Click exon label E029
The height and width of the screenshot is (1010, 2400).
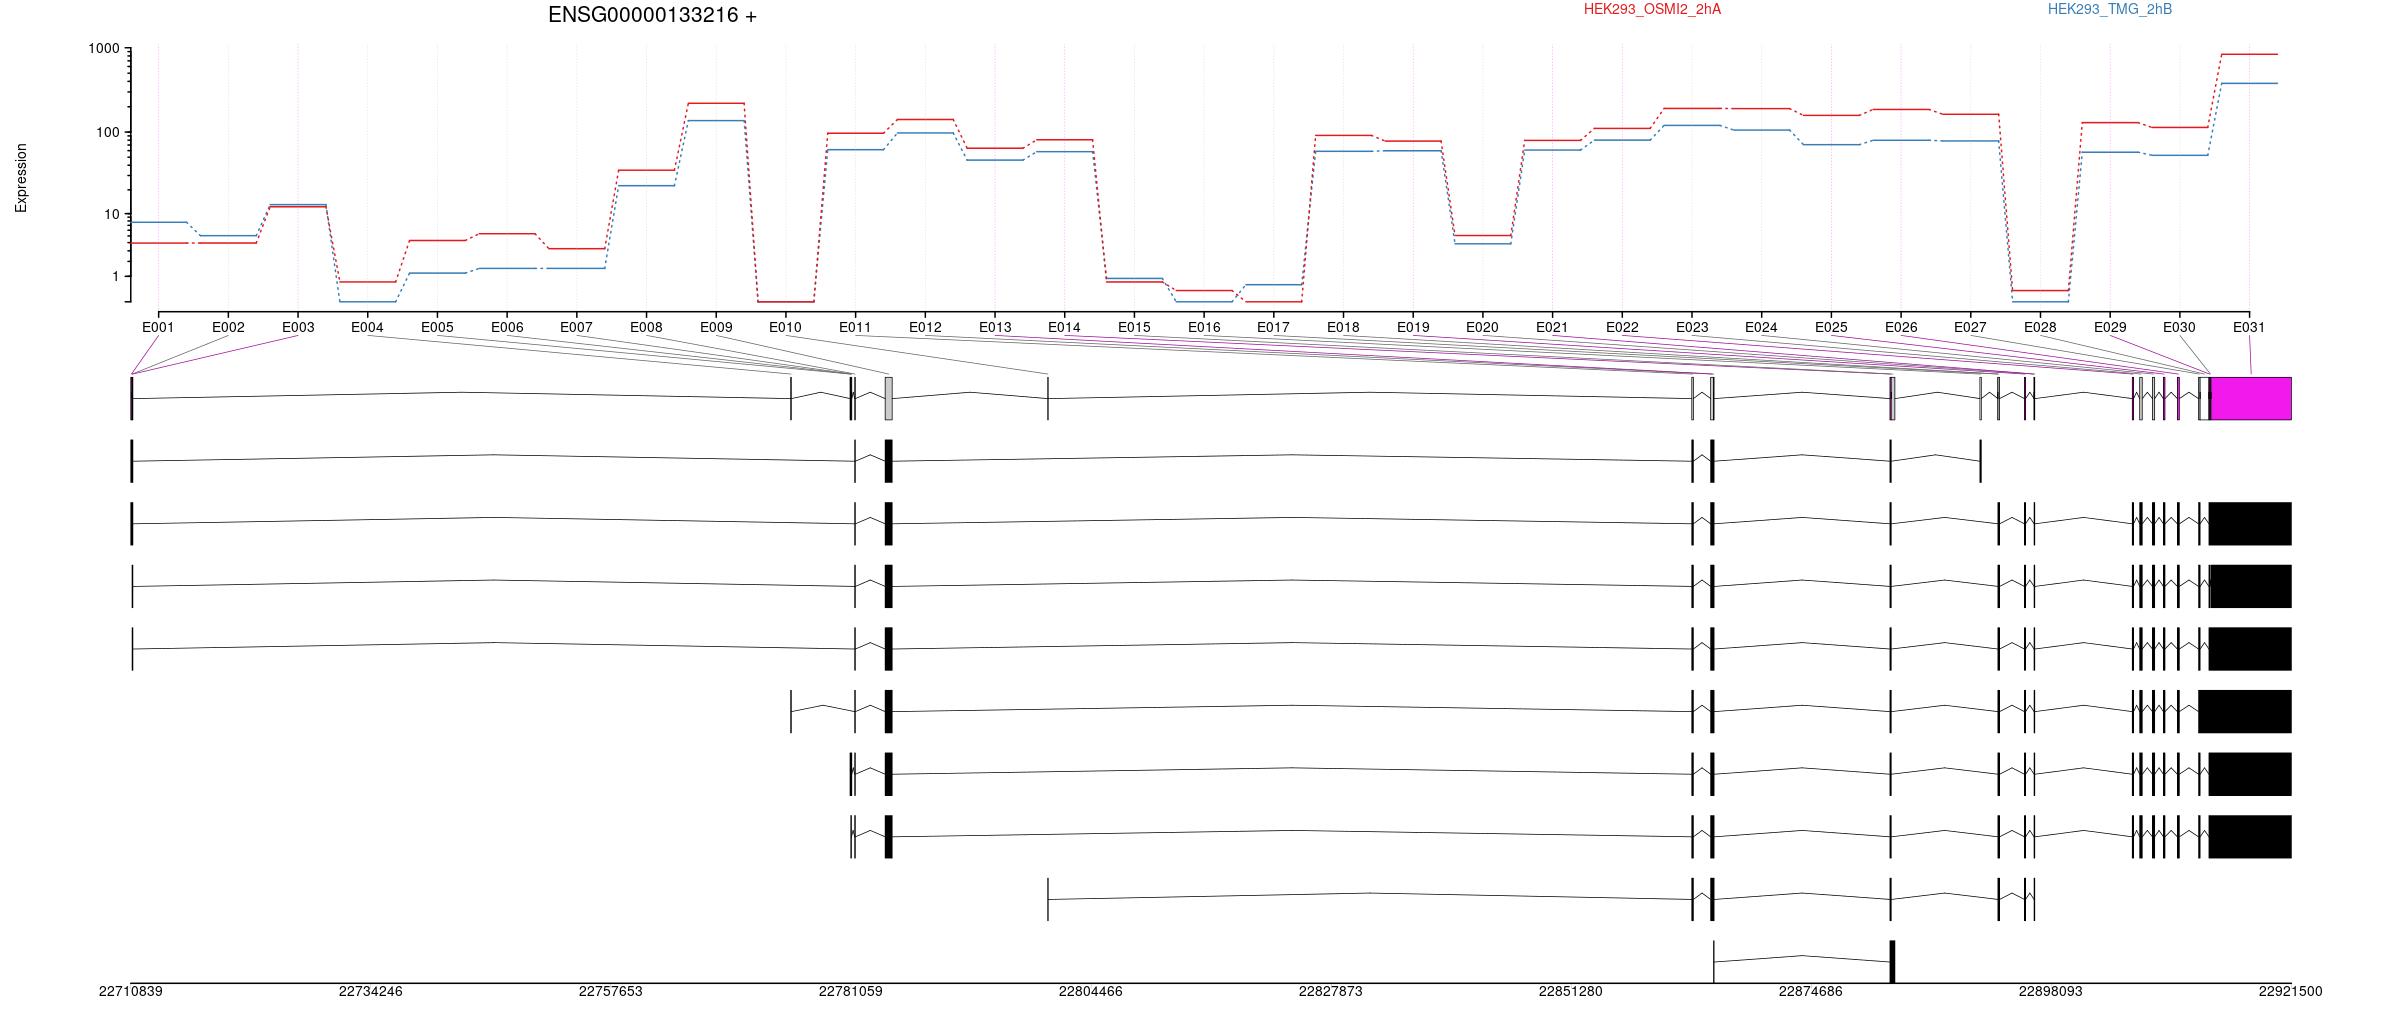point(2110,327)
